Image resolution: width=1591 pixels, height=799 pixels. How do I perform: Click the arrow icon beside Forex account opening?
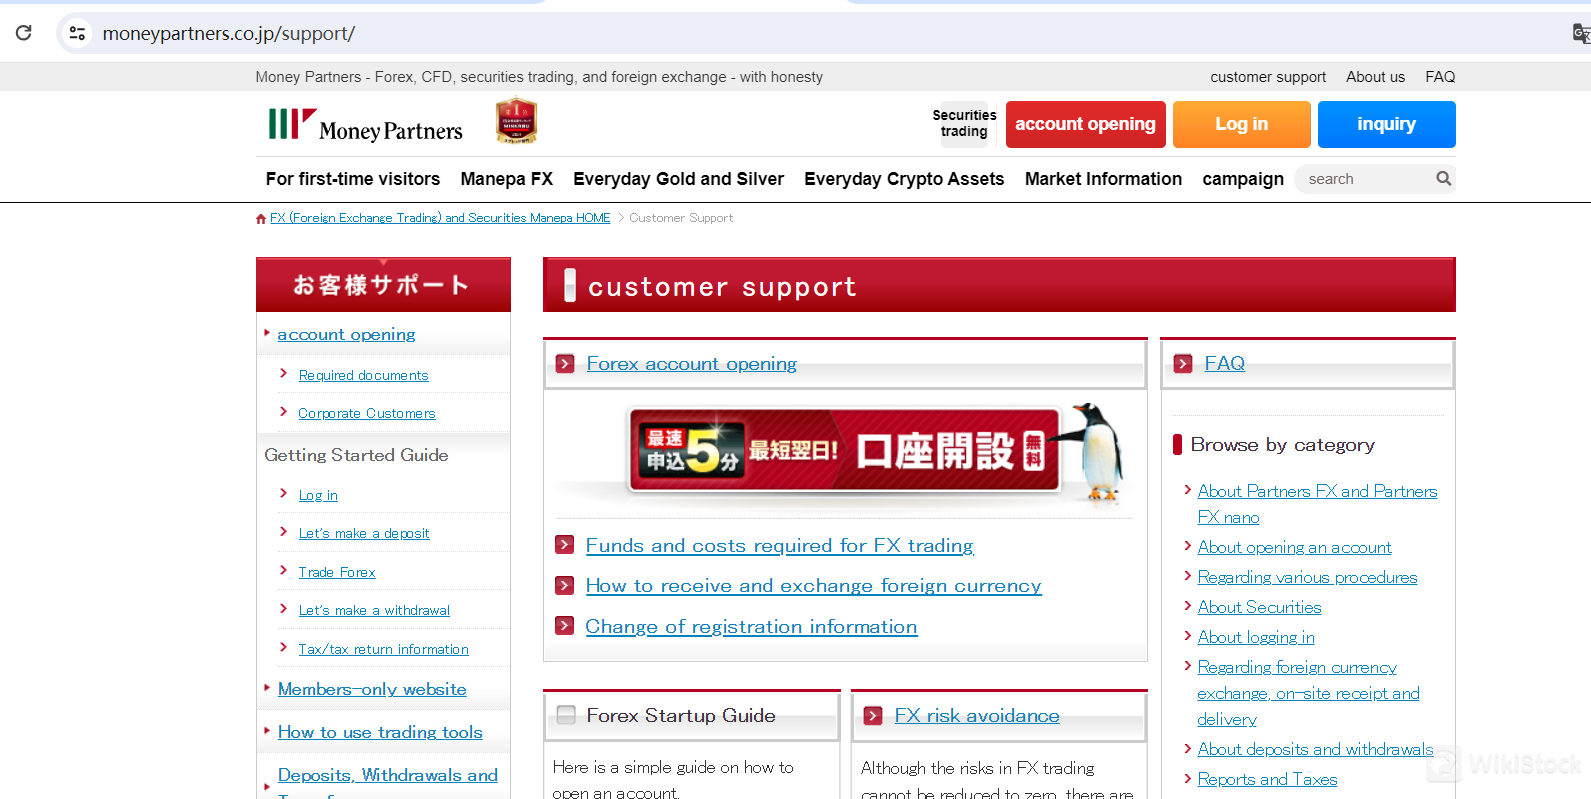point(565,364)
